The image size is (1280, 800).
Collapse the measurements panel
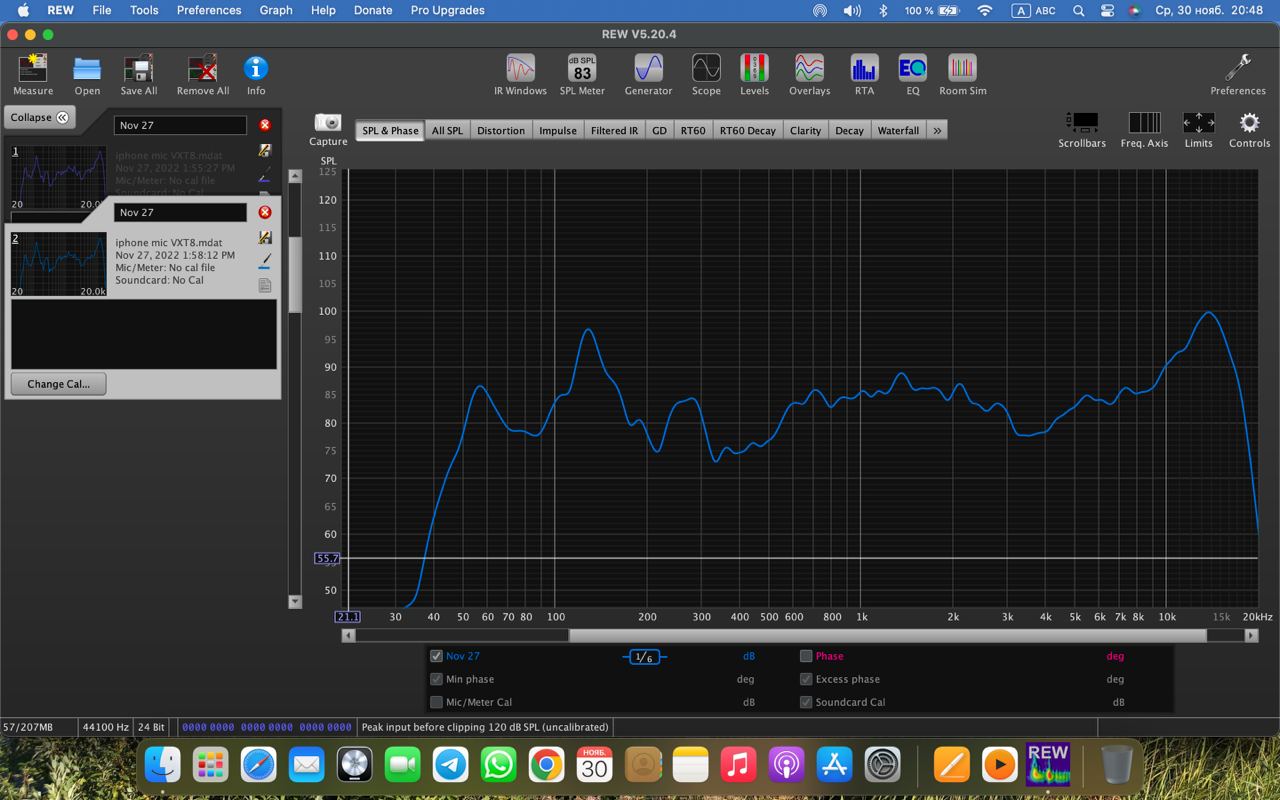click(40, 117)
